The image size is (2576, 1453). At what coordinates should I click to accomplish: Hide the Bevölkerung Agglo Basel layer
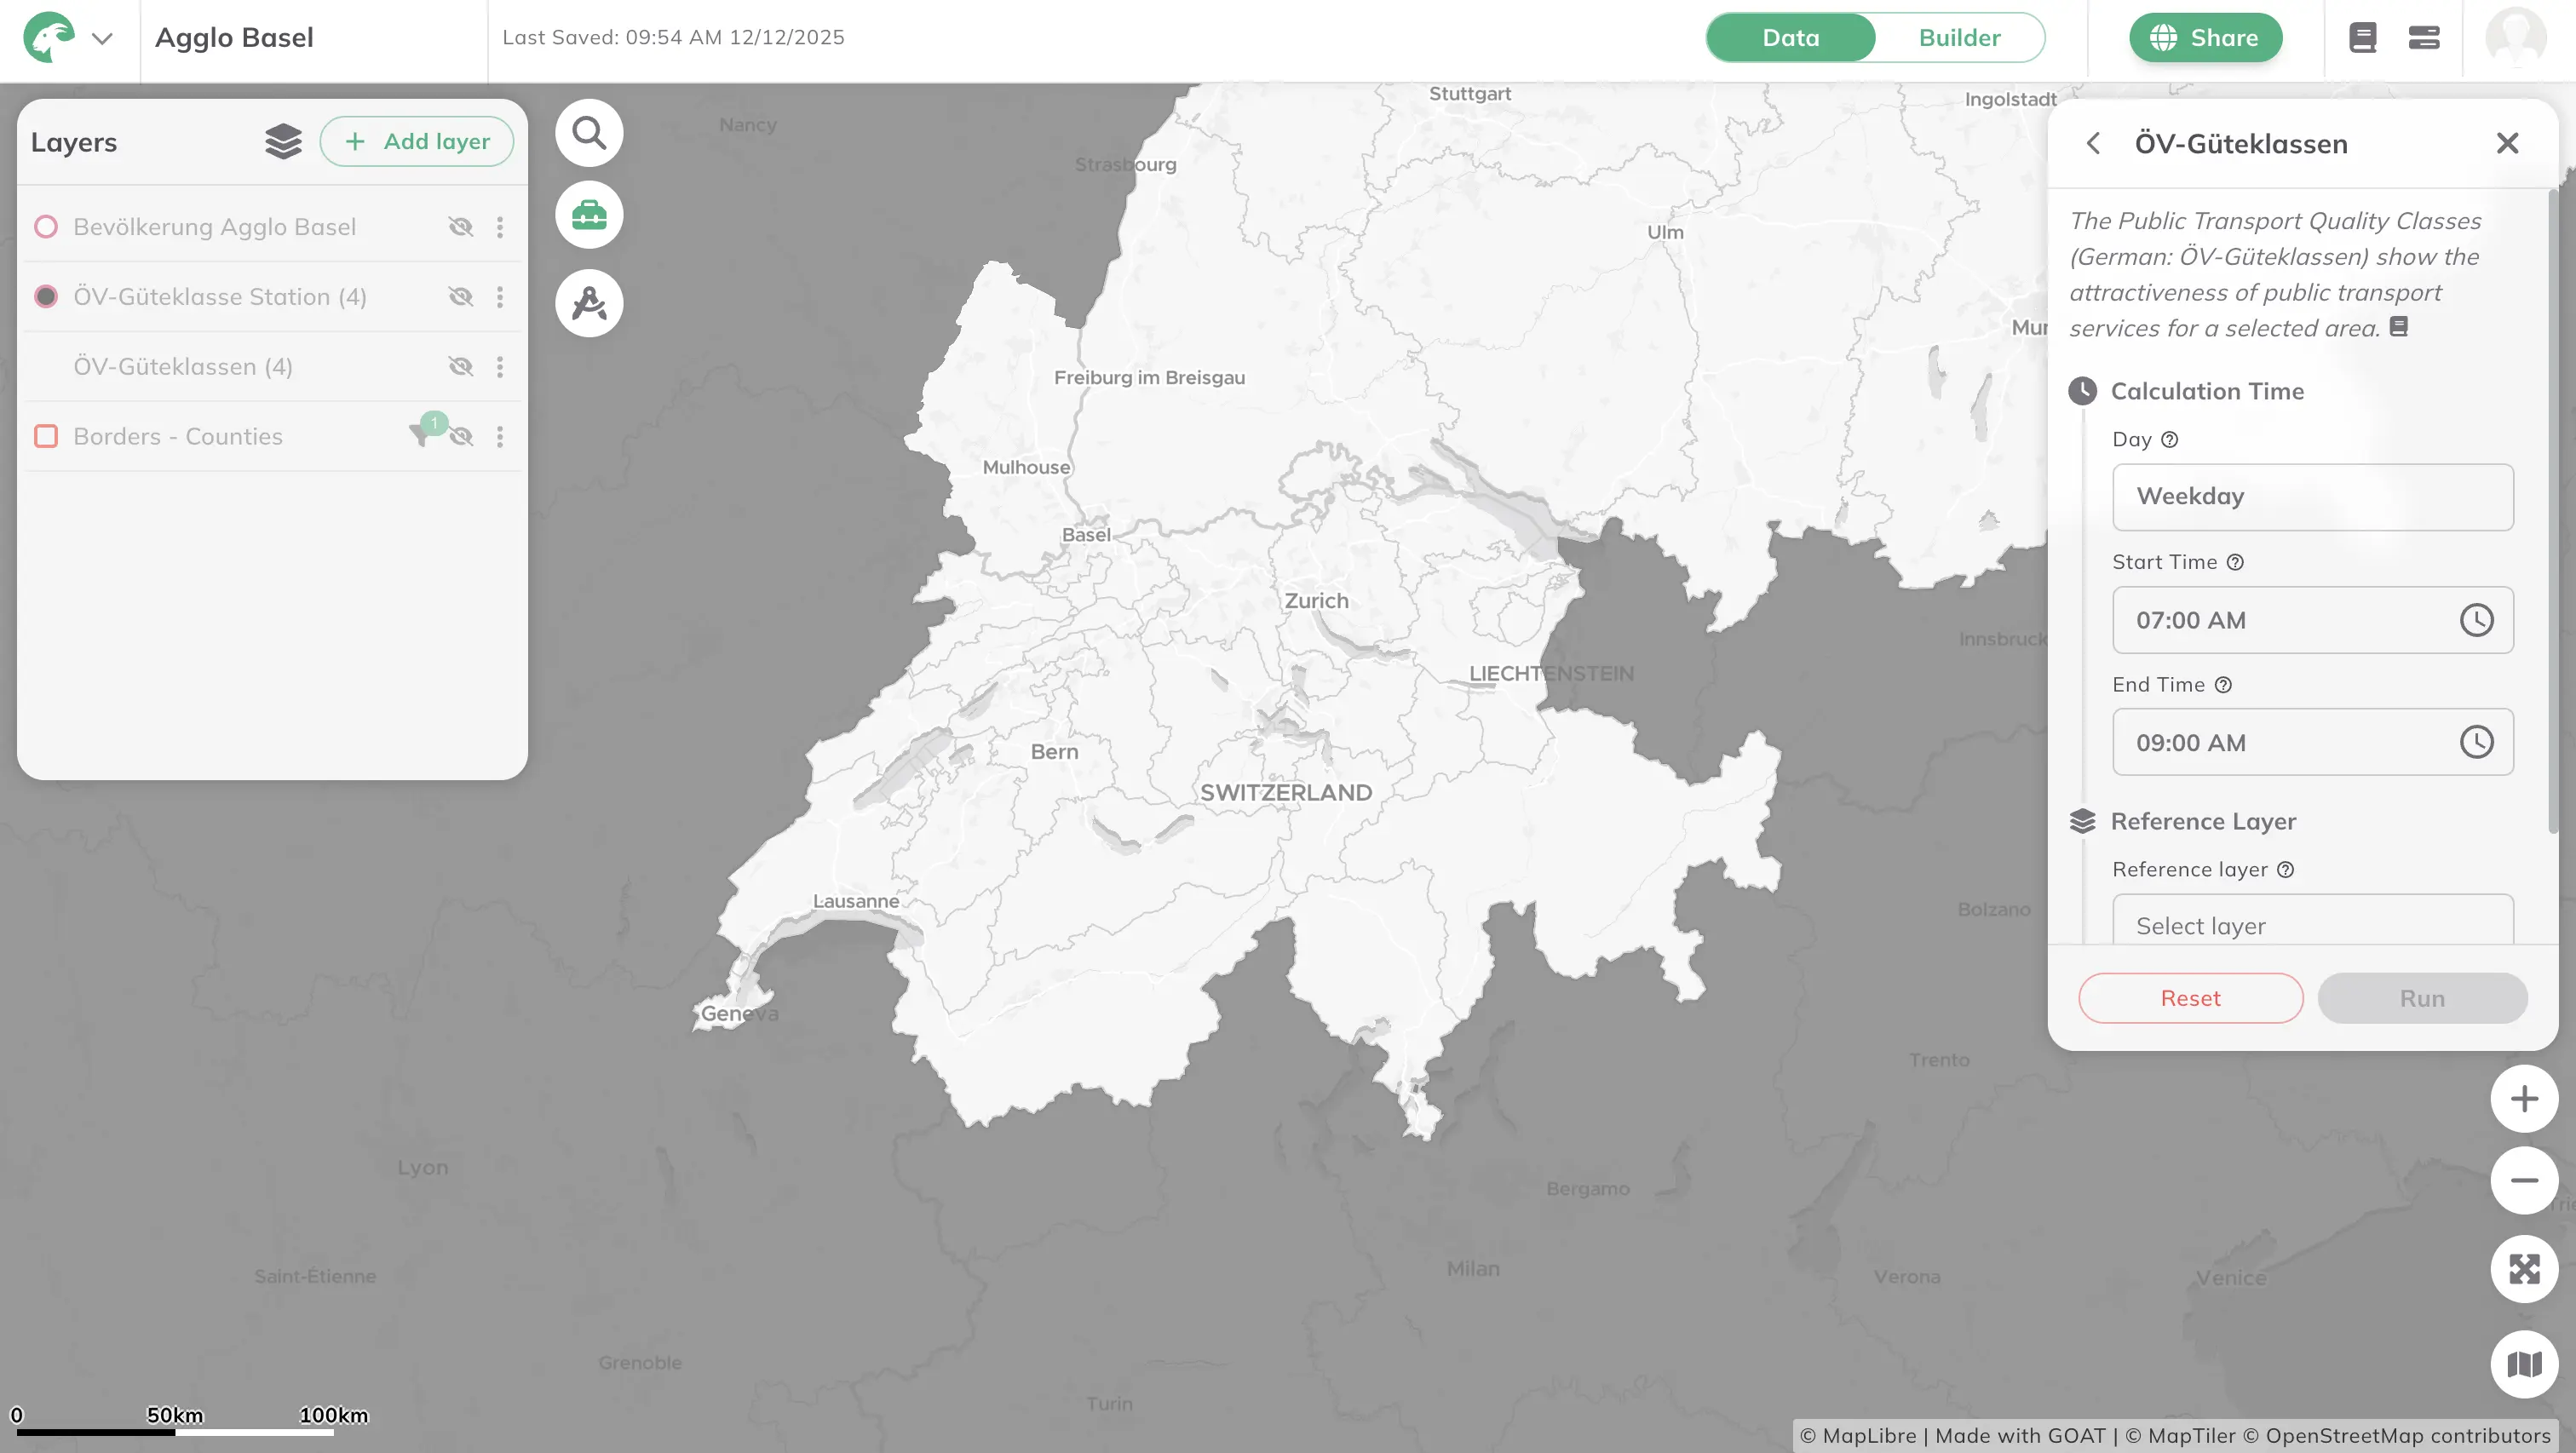tap(461, 226)
